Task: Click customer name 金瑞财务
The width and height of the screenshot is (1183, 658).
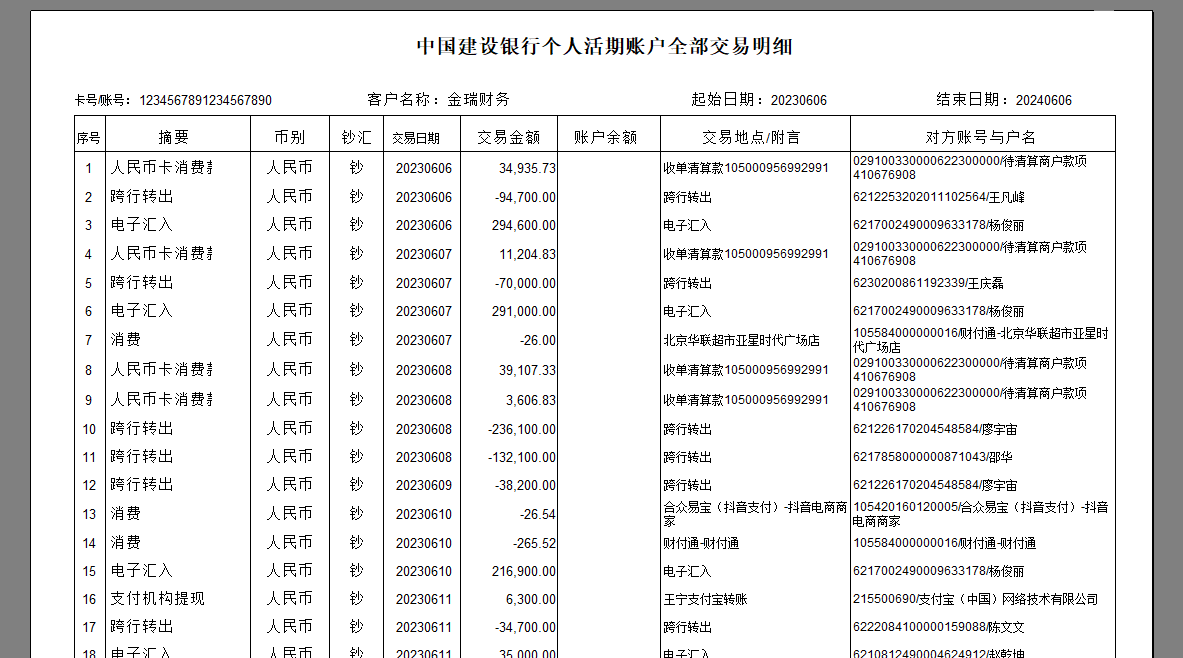Action: (478, 100)
